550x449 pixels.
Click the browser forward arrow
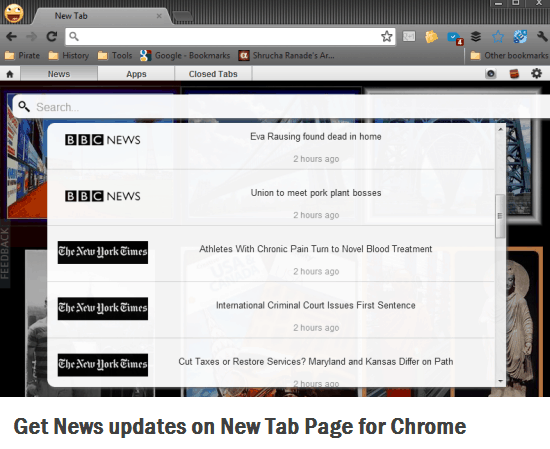(x=32, y=36)
